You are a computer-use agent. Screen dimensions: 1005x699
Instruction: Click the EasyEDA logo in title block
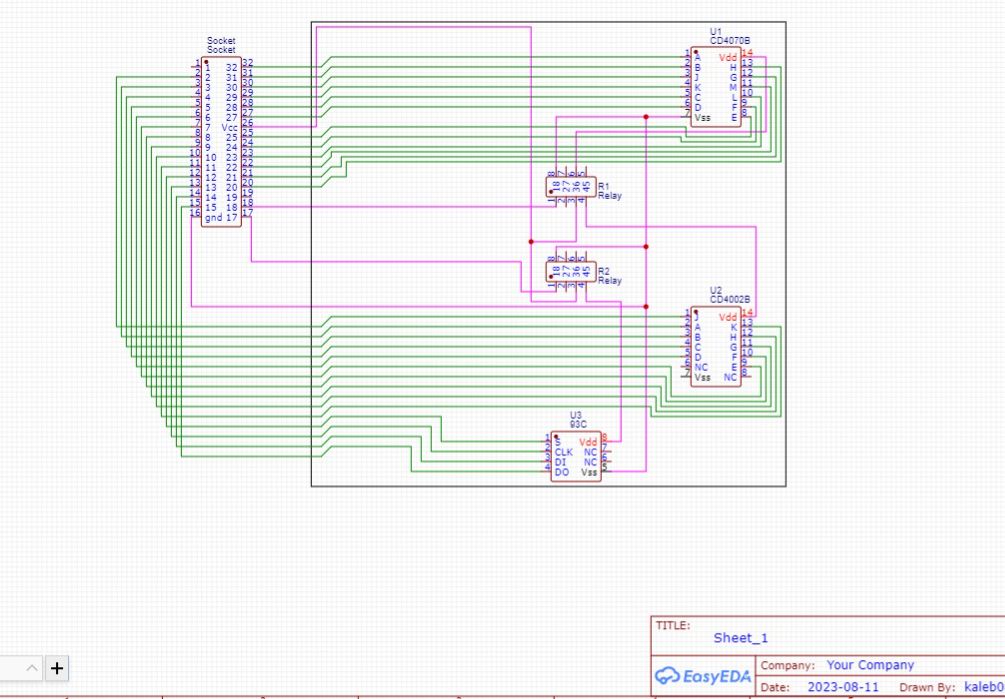click(702, 676)
